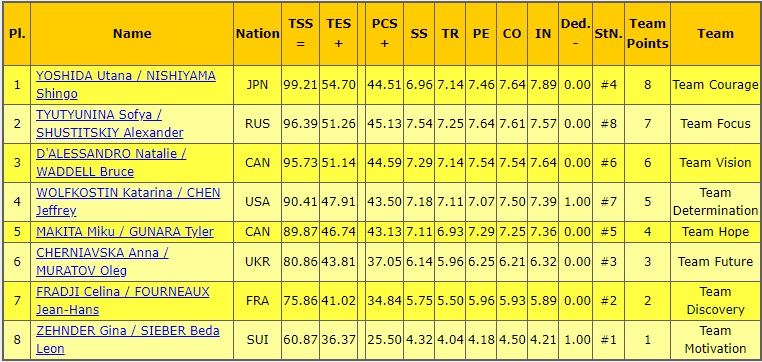Select the Team Determination cell
The image size is (762, 362).
(715, 202)
